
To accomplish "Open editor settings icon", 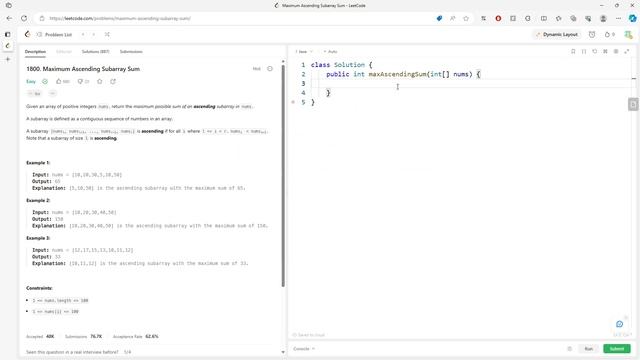I will coord(616,51).
